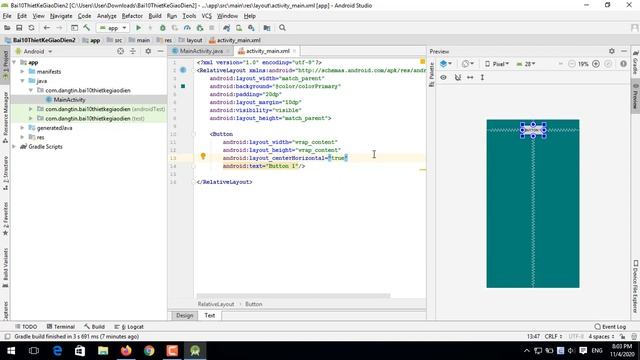Screen dimensions: 640x360
Task: Click the lightbulb quick-fix icon
Action: point(203,156)
